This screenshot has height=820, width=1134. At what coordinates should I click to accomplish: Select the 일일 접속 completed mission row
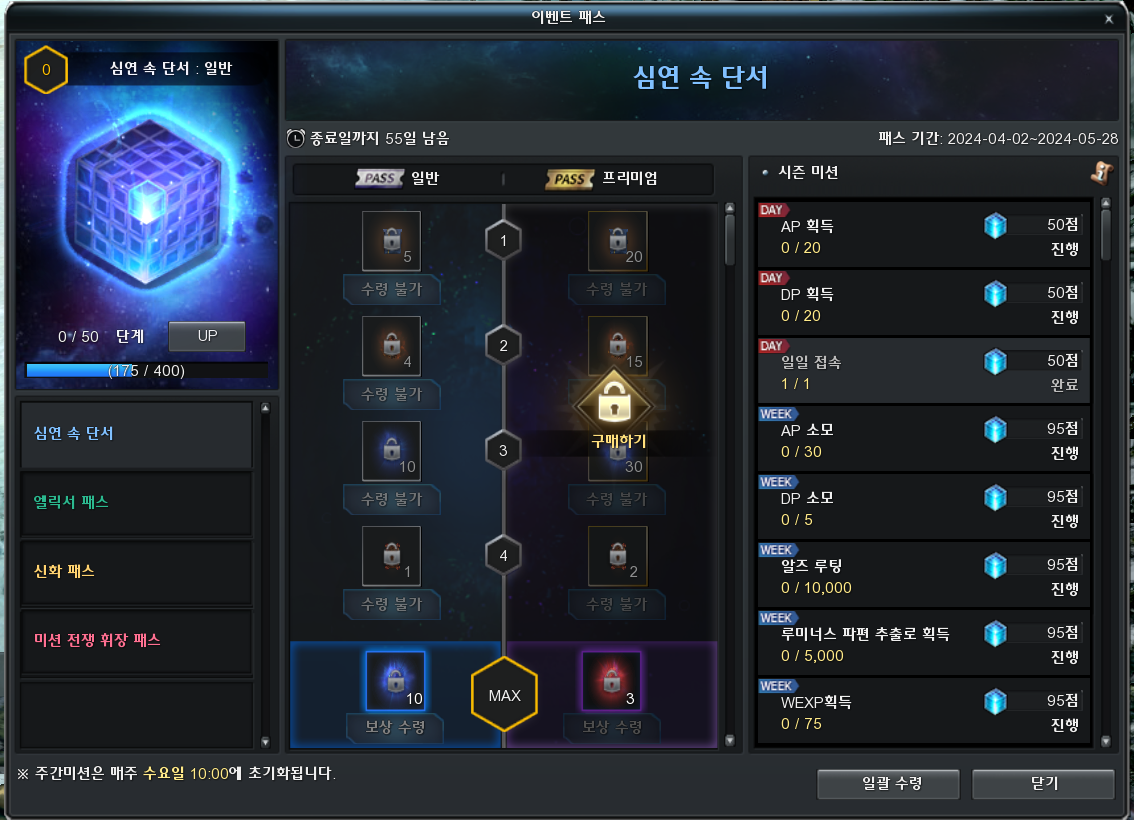(x=924, y=371)
